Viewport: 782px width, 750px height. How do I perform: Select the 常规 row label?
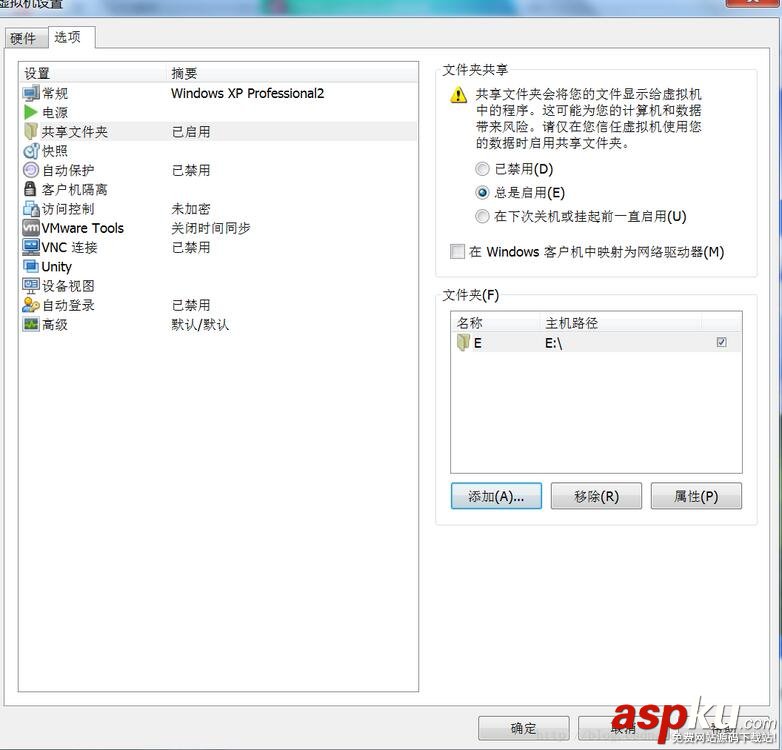[55, 93]
